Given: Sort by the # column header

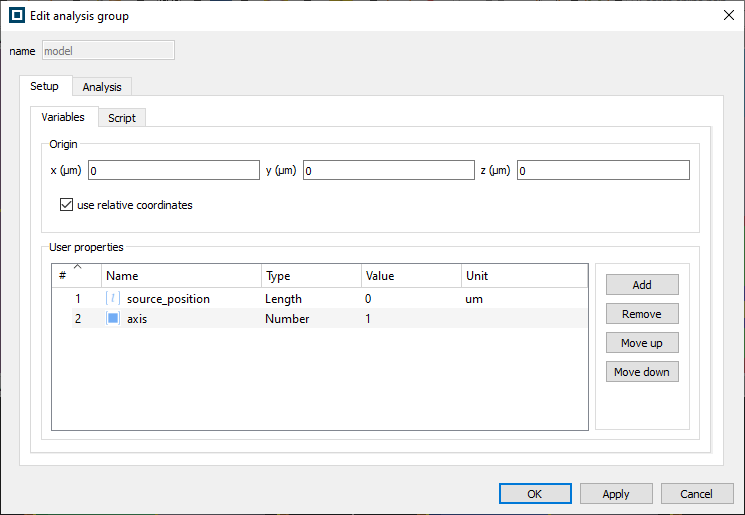Looking at the screenshot, I should tap(76, 275).
